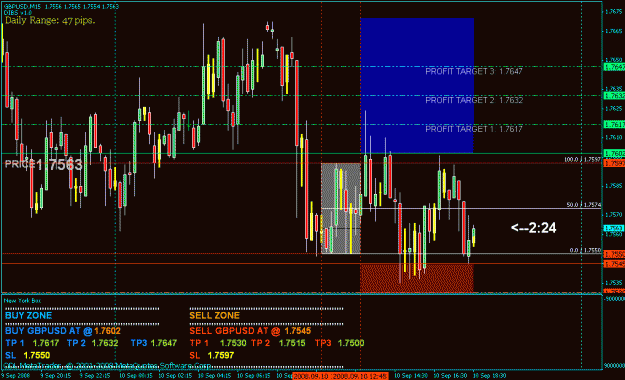Click the Fibonacci '100.0 1.7597' level label
The height and width of the screenshot is (380, 625).
pyautogui.click(x=582, y=159)
